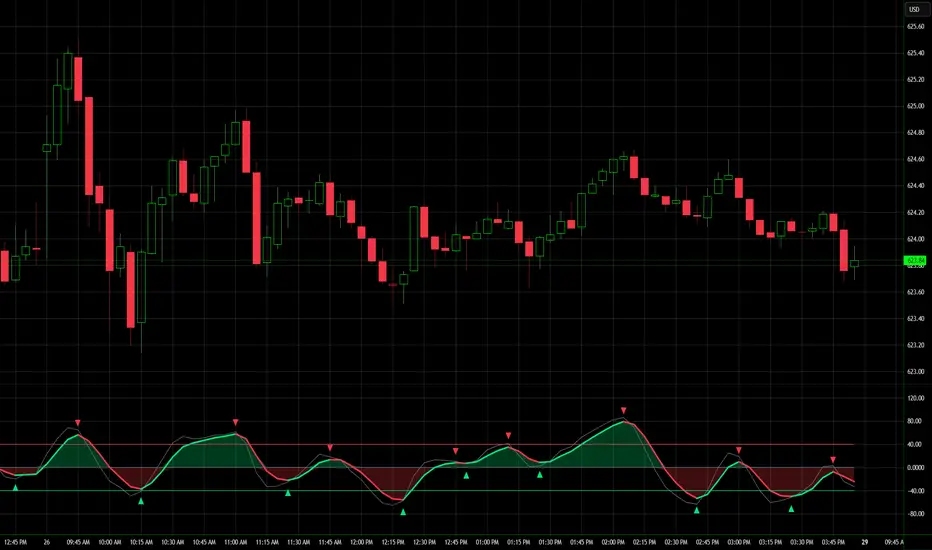The image size is (932, 550).
Task: Pick the 11:00 AM time label
Action: click(x=235, y=542)
